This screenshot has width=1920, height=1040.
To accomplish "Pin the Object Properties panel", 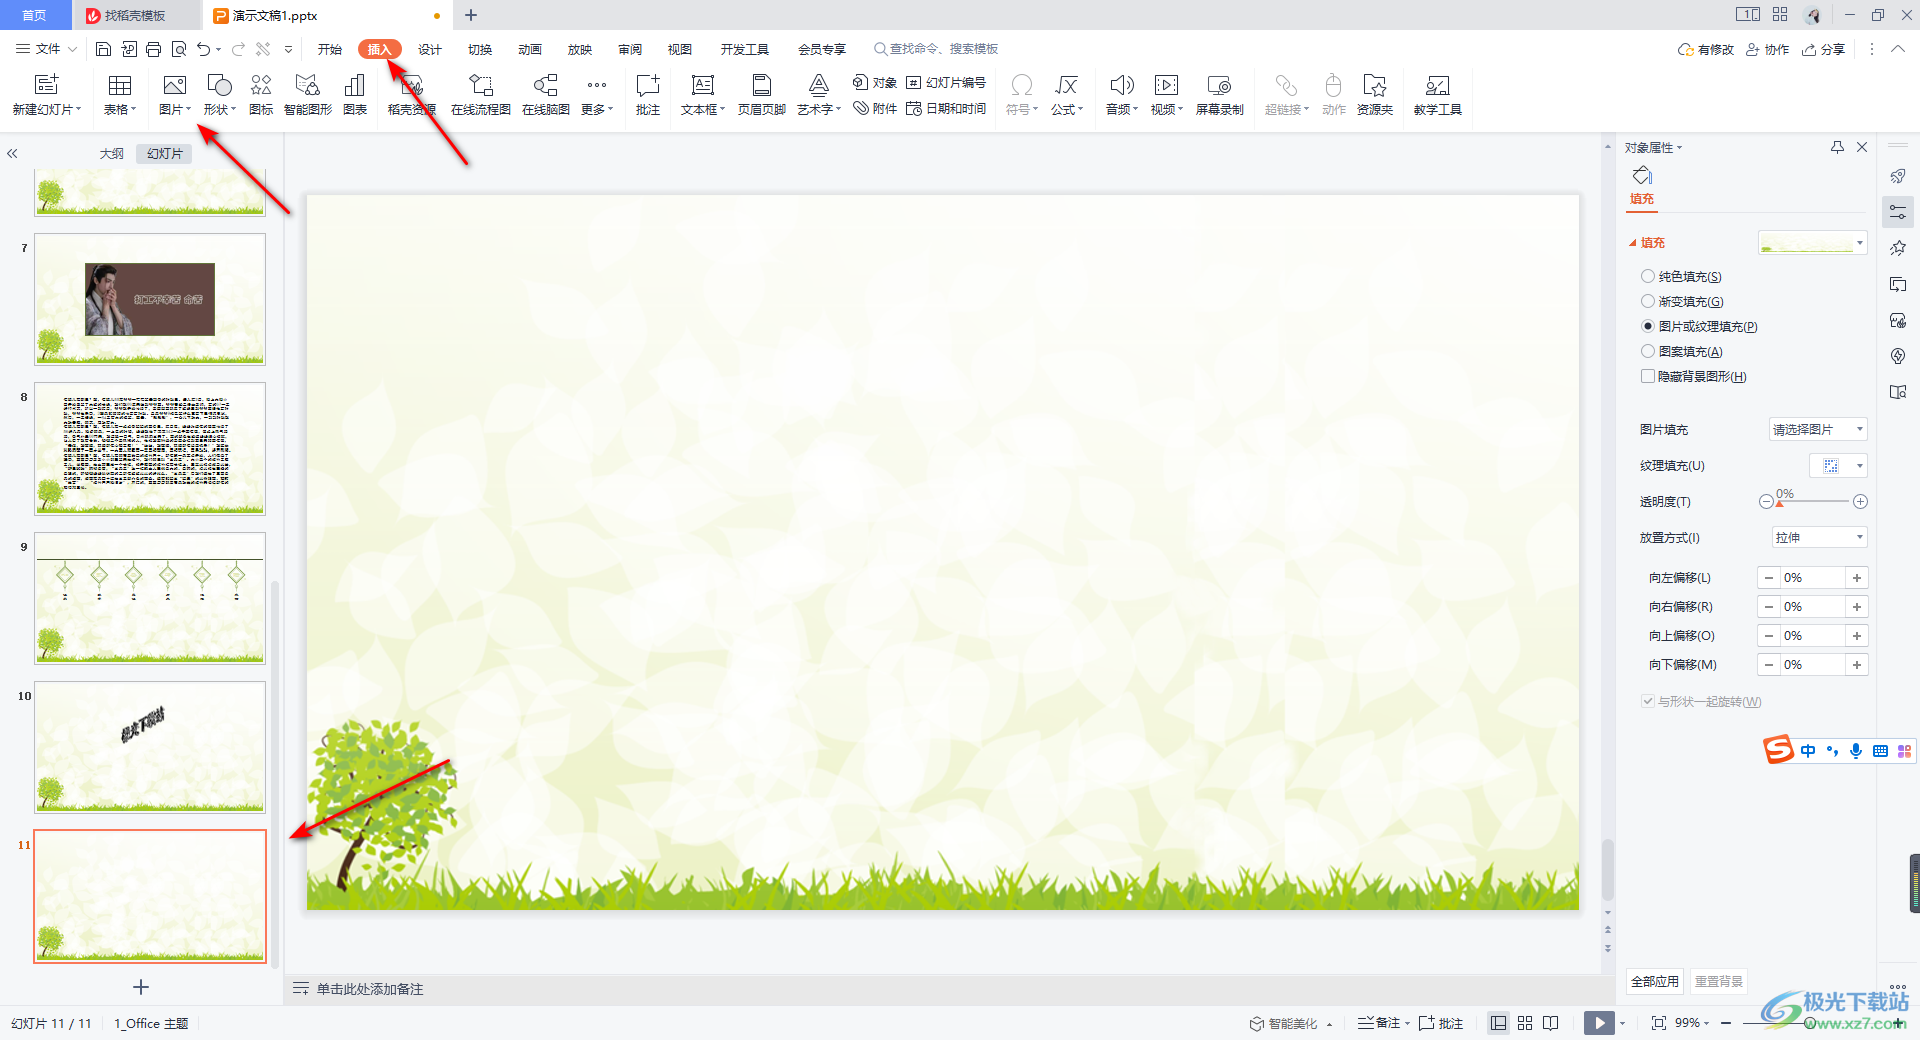I will point(1837,147).
